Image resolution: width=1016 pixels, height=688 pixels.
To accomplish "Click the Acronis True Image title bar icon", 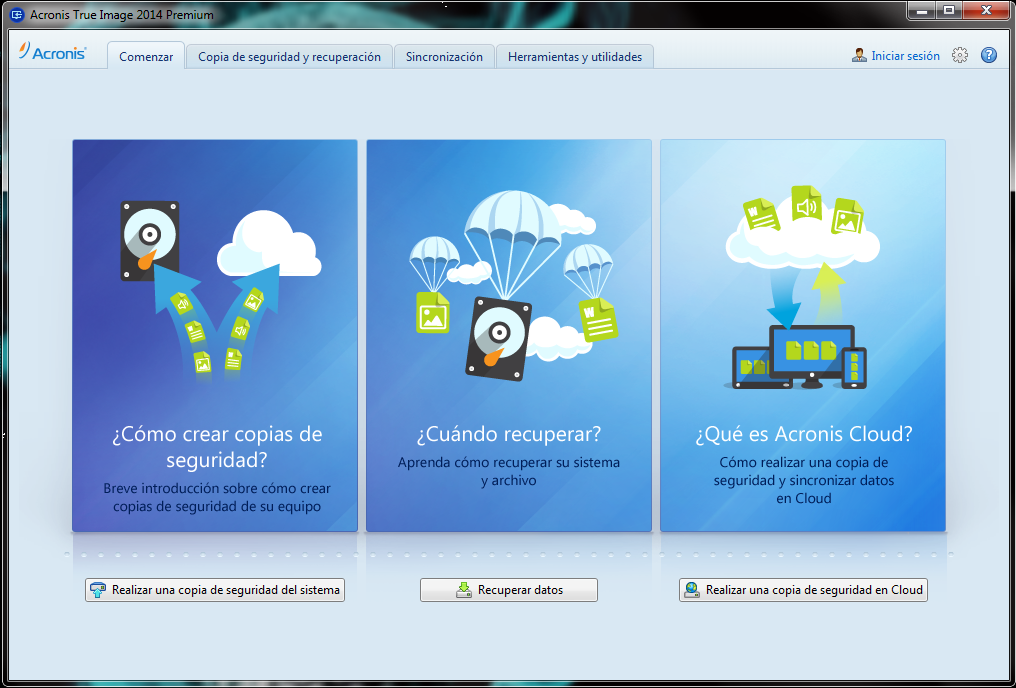I will pos(17,14).
